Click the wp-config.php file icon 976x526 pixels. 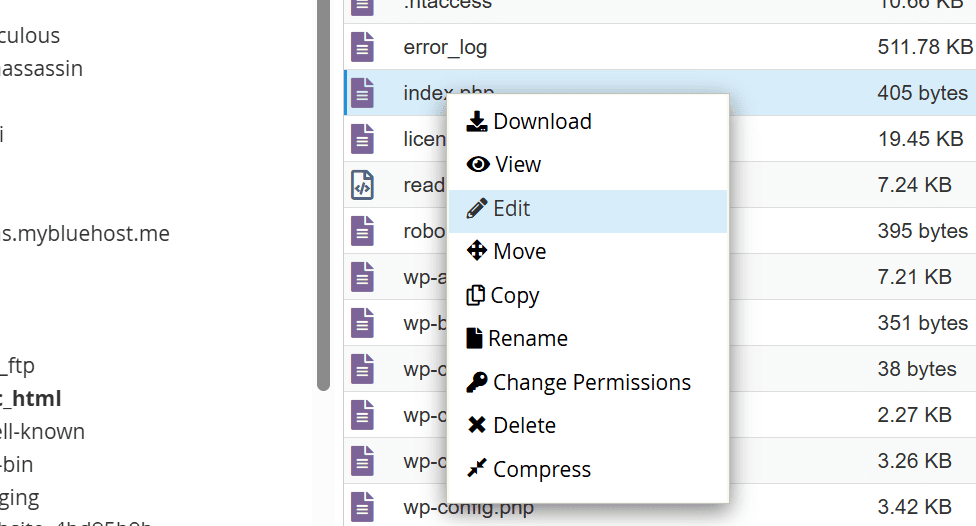[362, 507]
